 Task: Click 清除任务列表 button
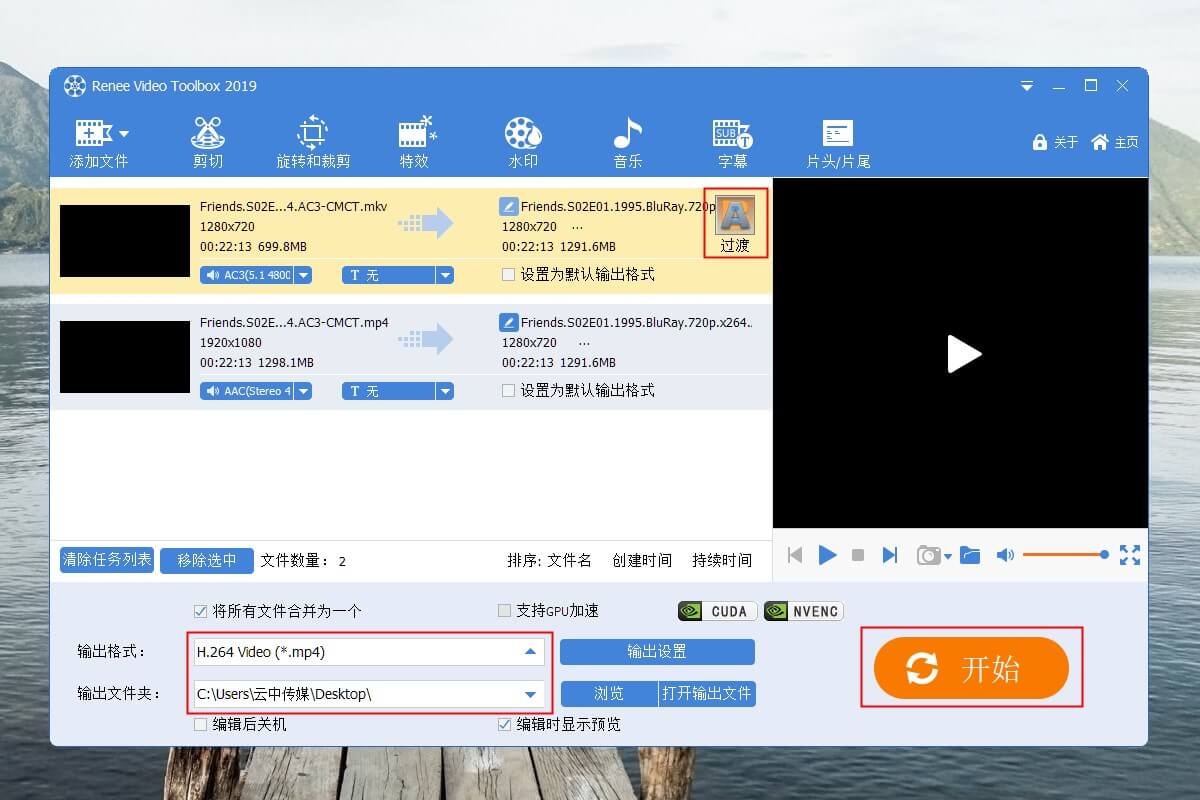[x=107, y=560]
